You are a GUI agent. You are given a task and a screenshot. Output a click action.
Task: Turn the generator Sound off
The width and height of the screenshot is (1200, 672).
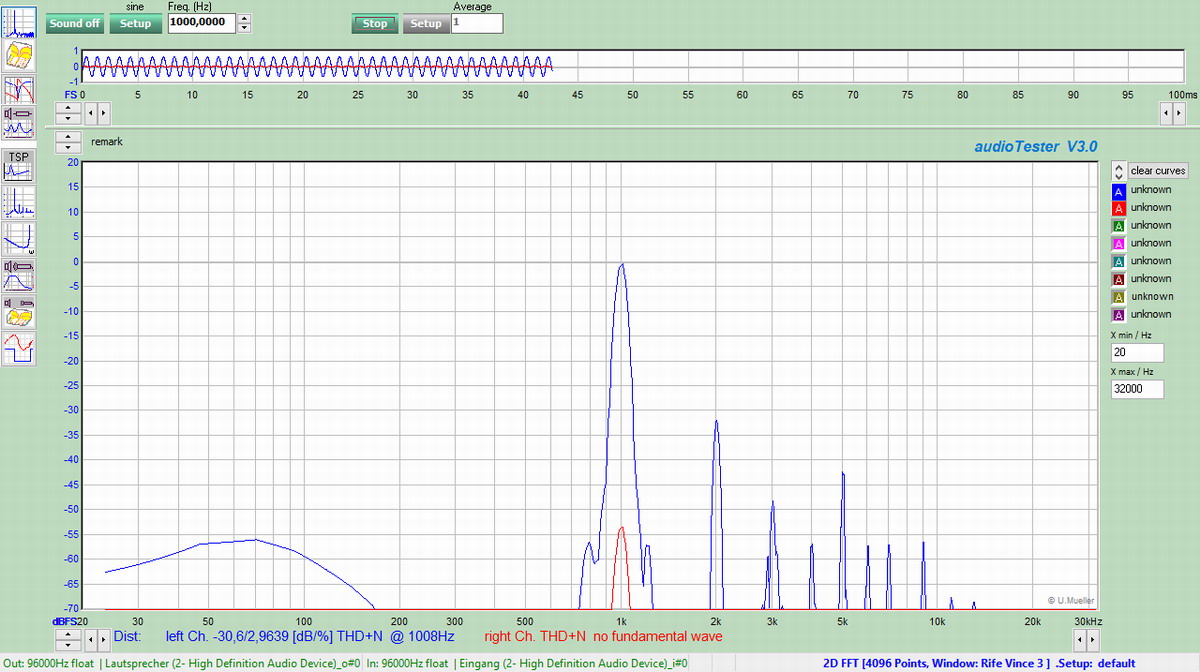pos(74,24)
